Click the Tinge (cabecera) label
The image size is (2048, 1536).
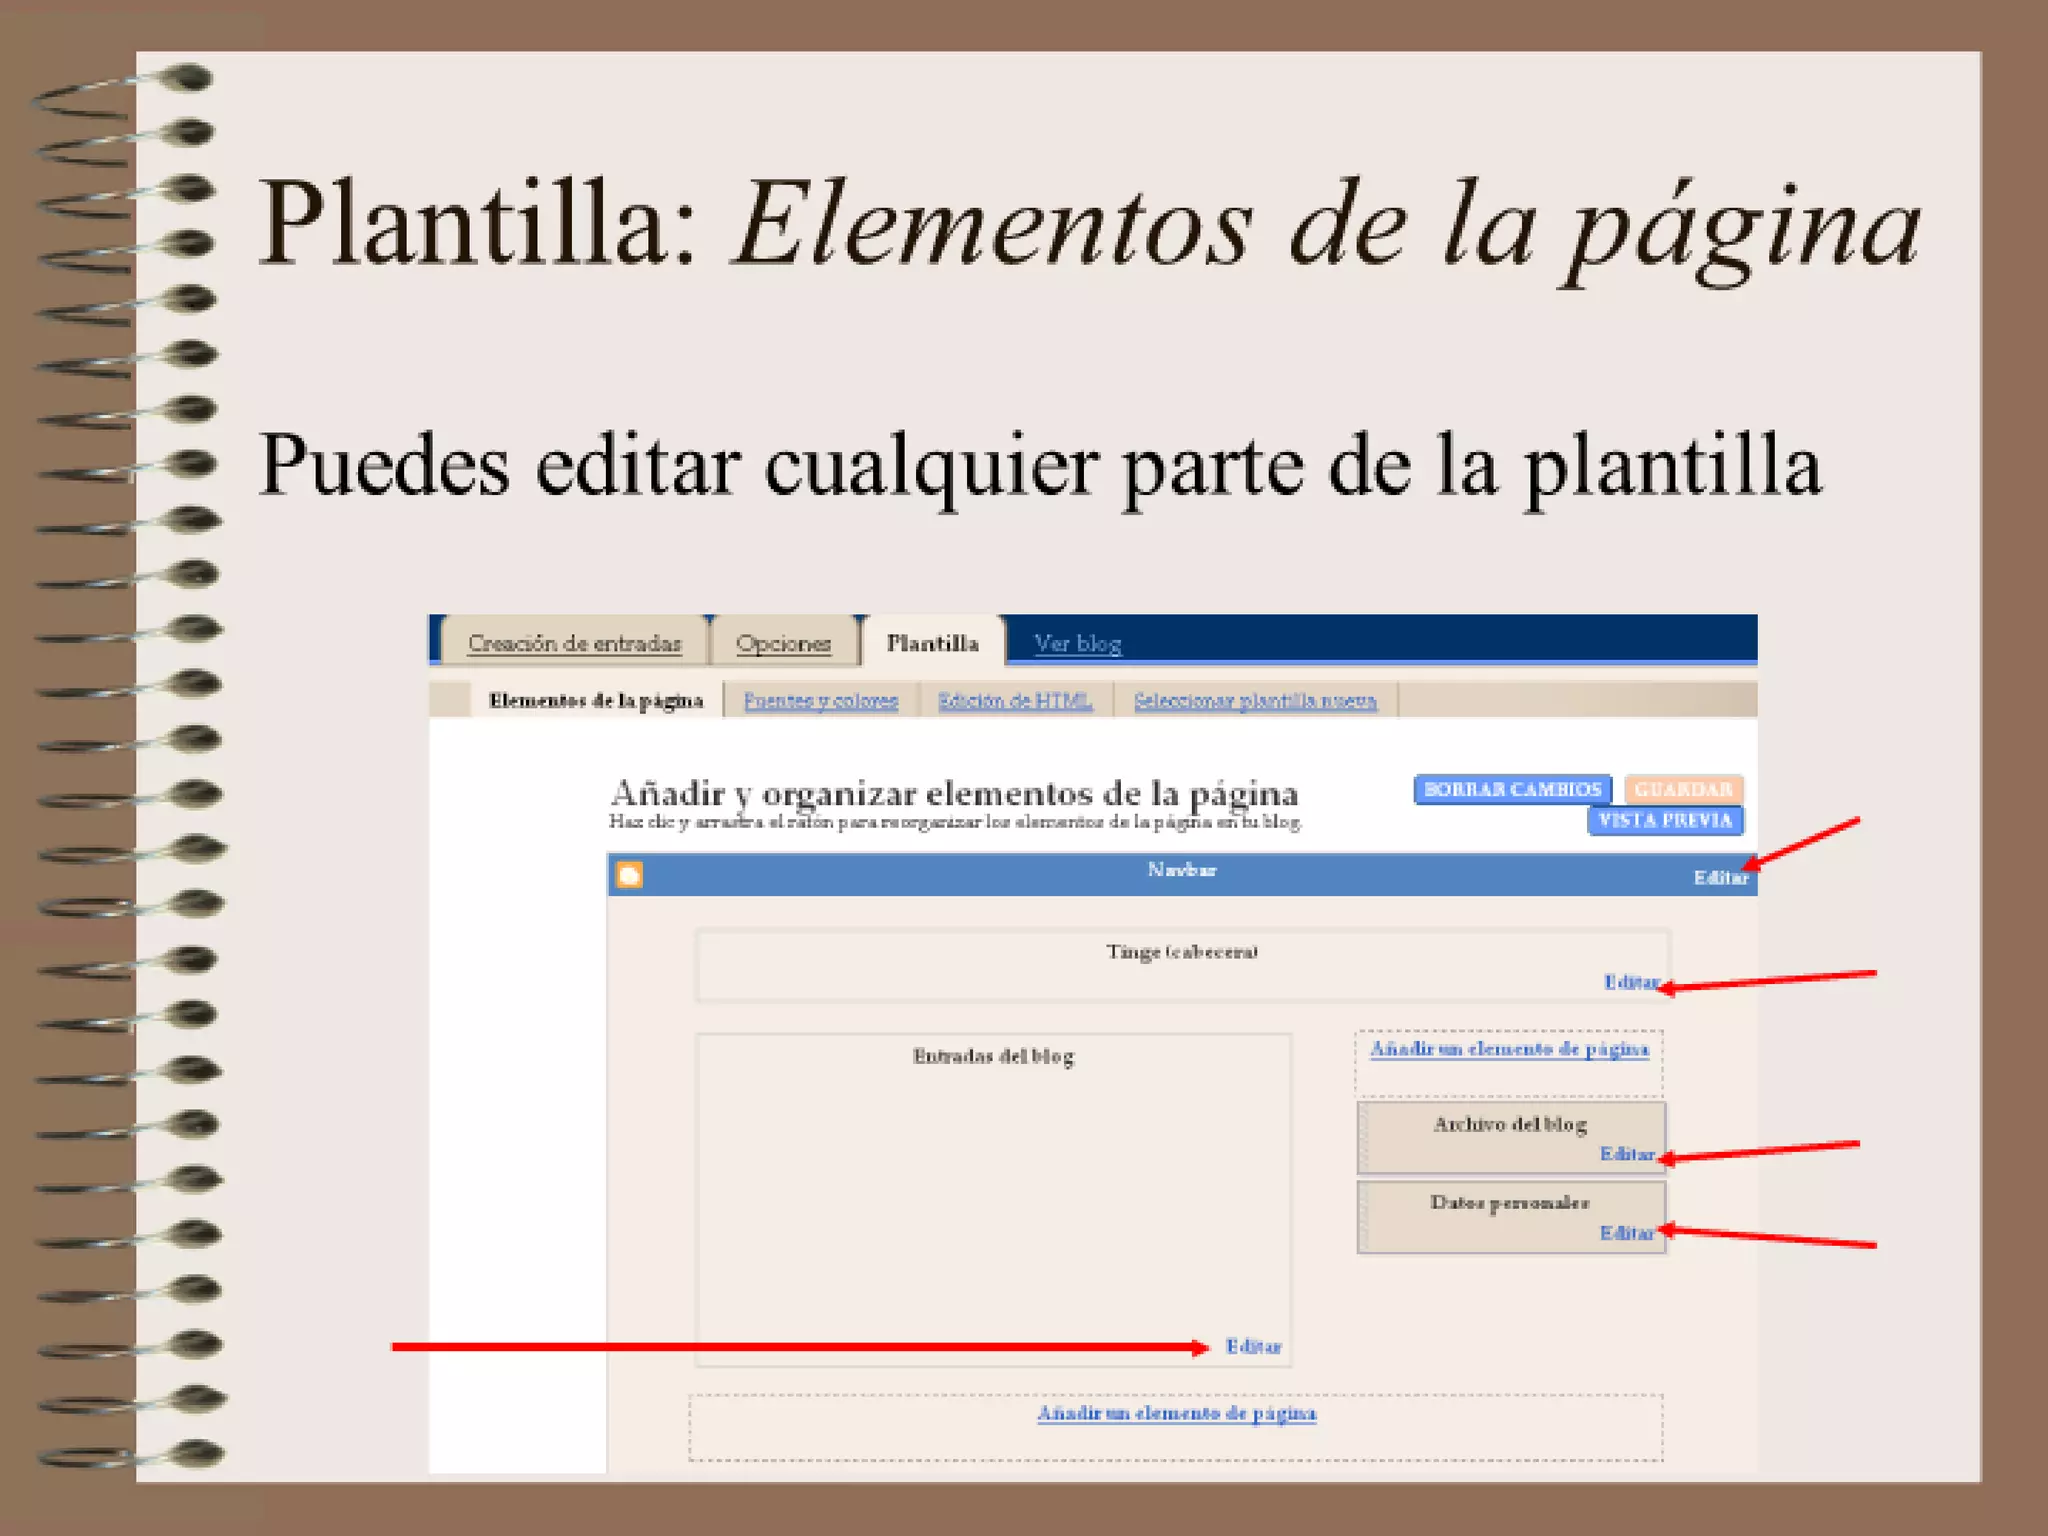[1182, 952]
